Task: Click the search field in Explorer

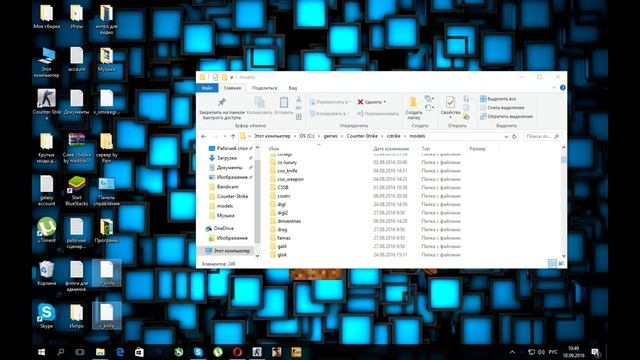Action: point(542,136)
